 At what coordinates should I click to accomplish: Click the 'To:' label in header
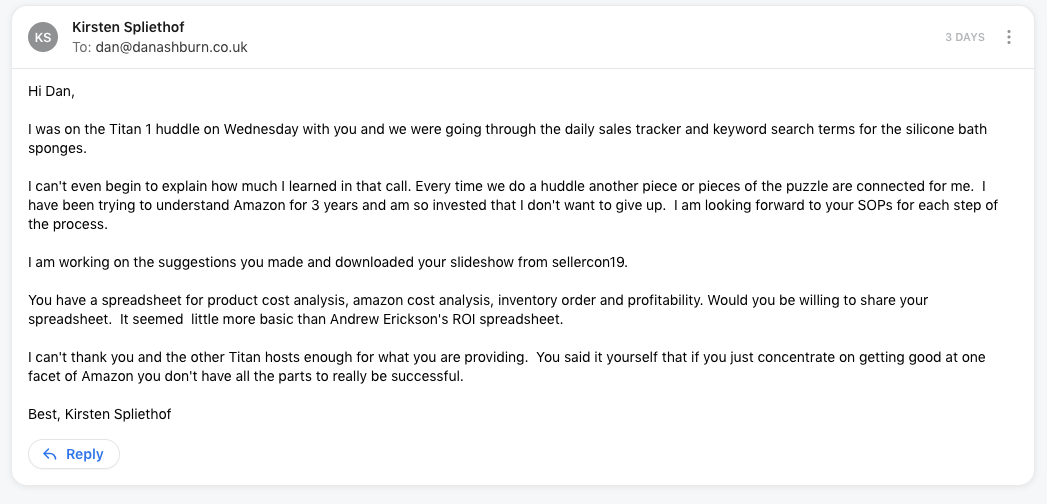tap(82, 47)
